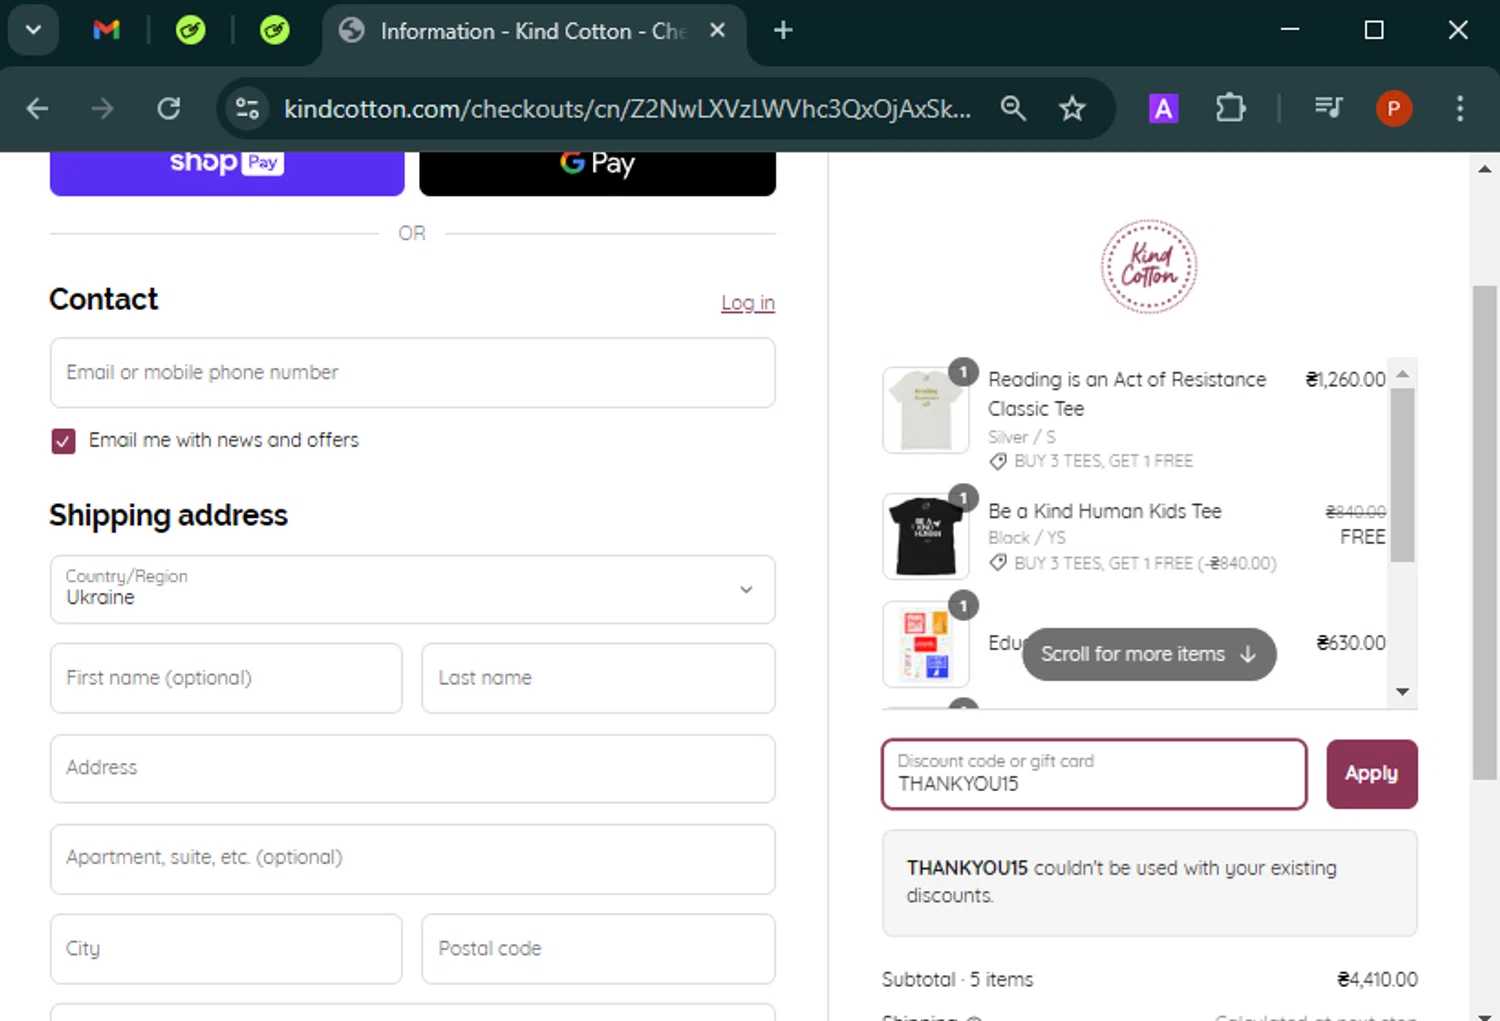Click the order list scroll-down arrow

(1403, 692)
